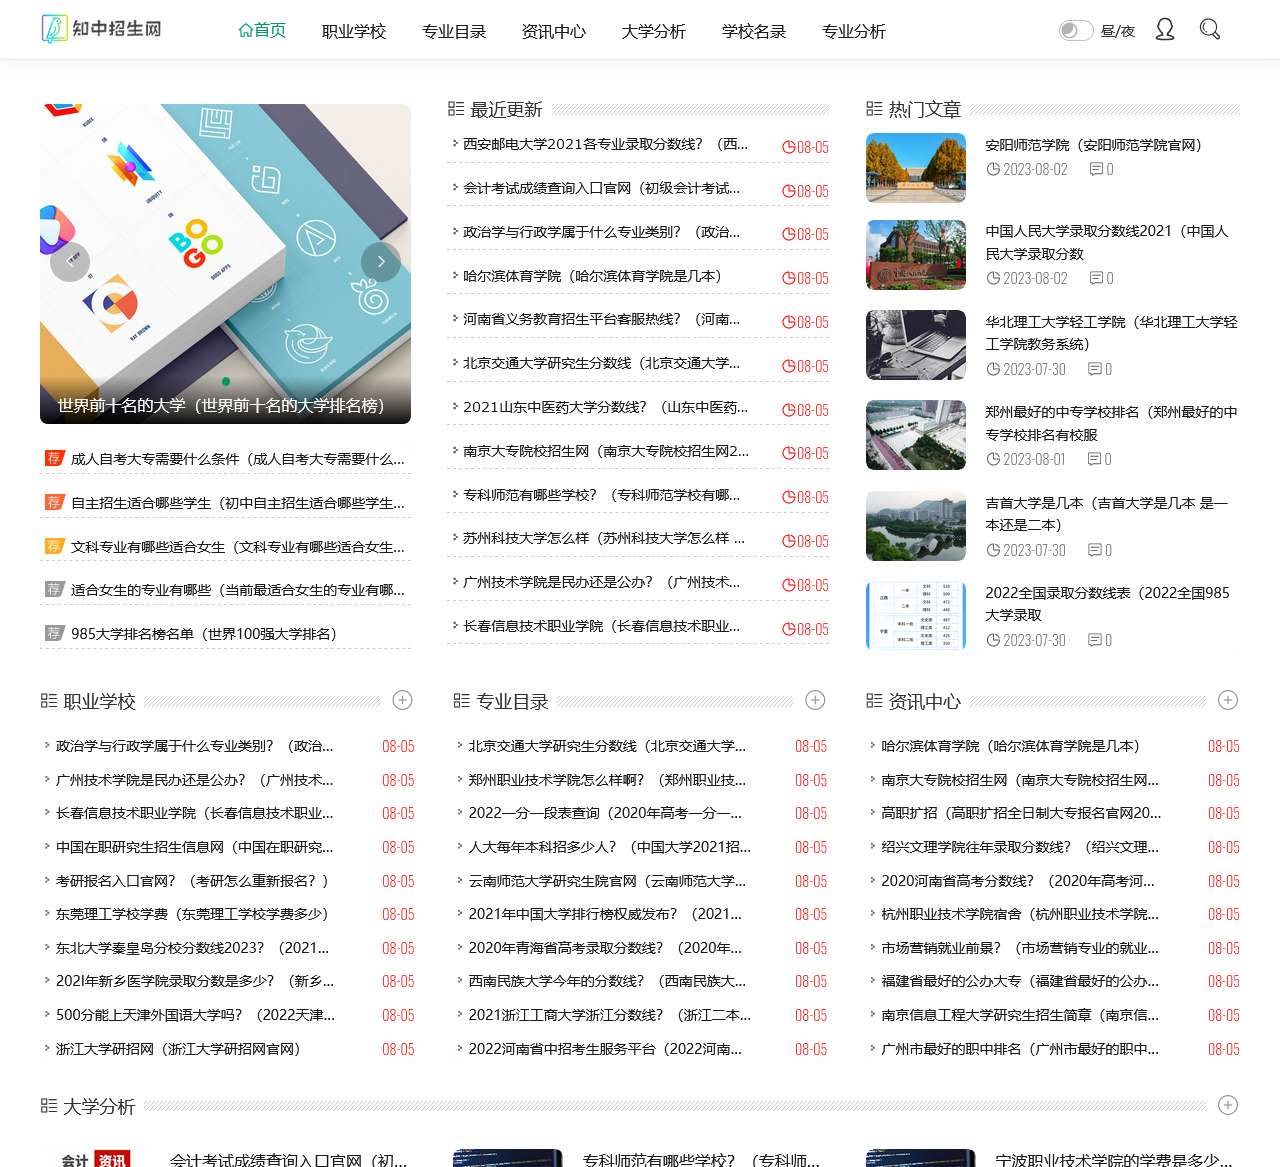Open recommended link 985大学排名榜名单
The image size is (1280, 1167).
(x=204, y=634)
